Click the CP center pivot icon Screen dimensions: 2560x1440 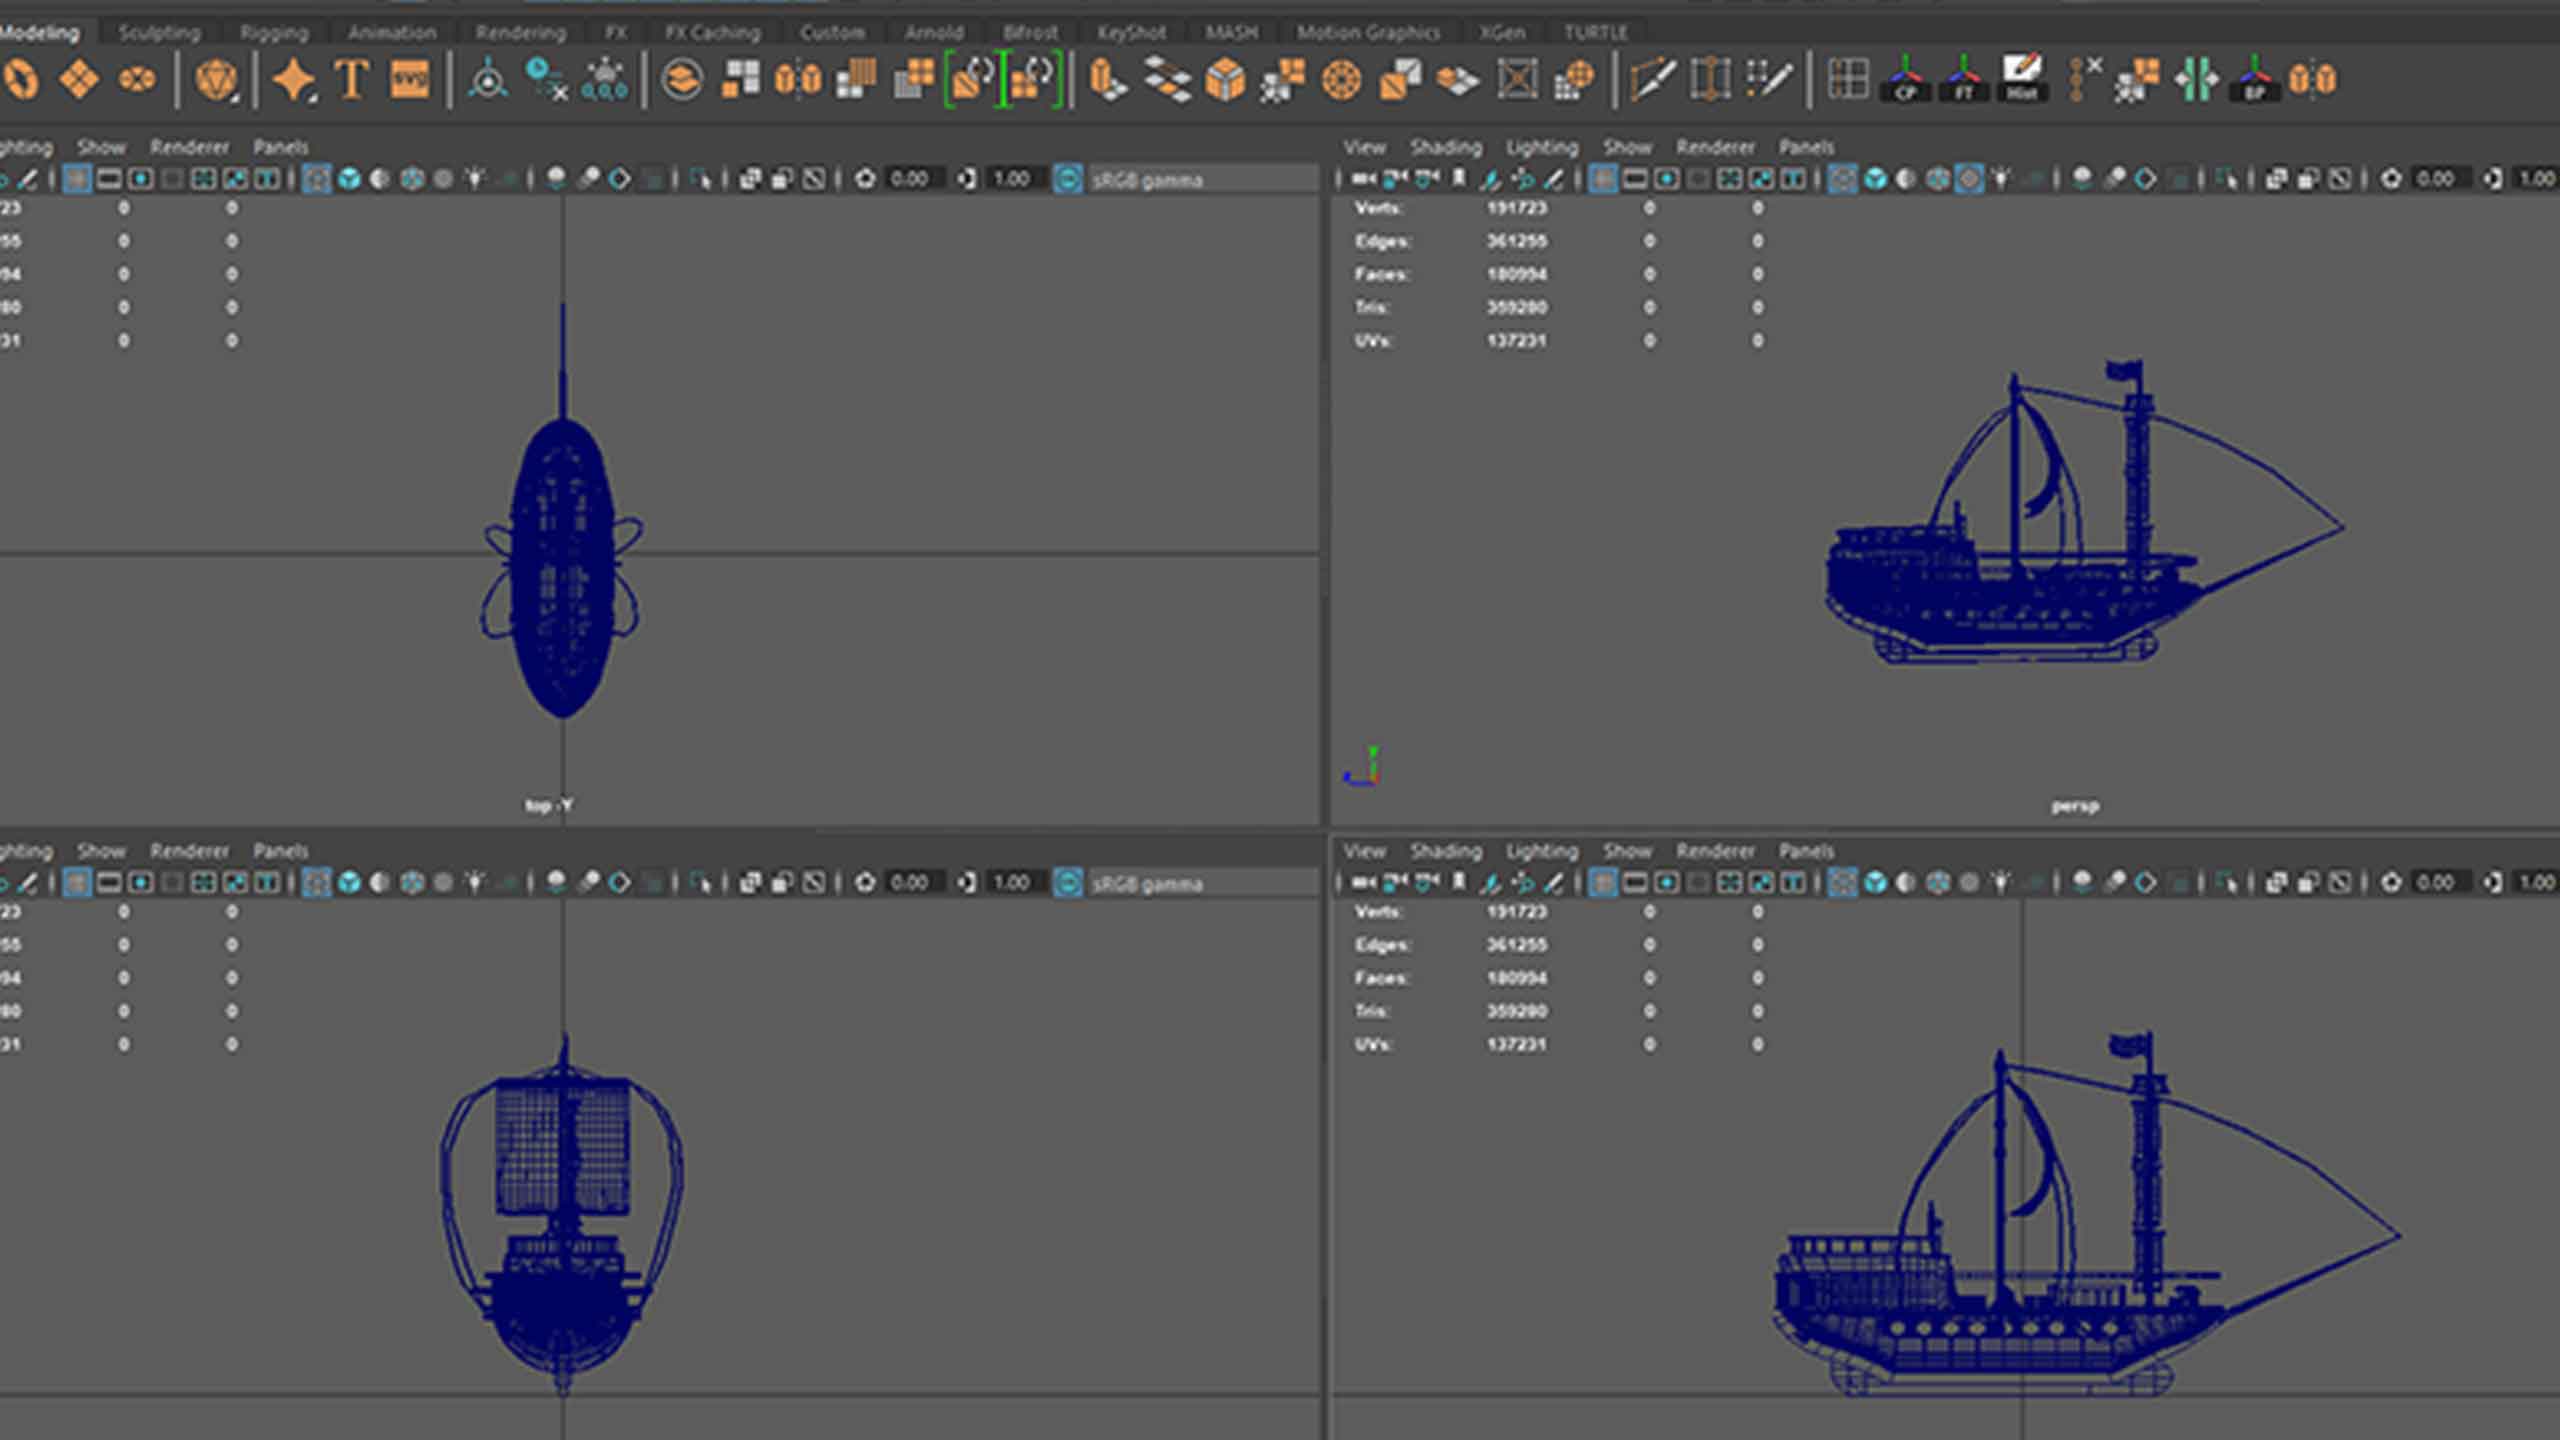1906,80
